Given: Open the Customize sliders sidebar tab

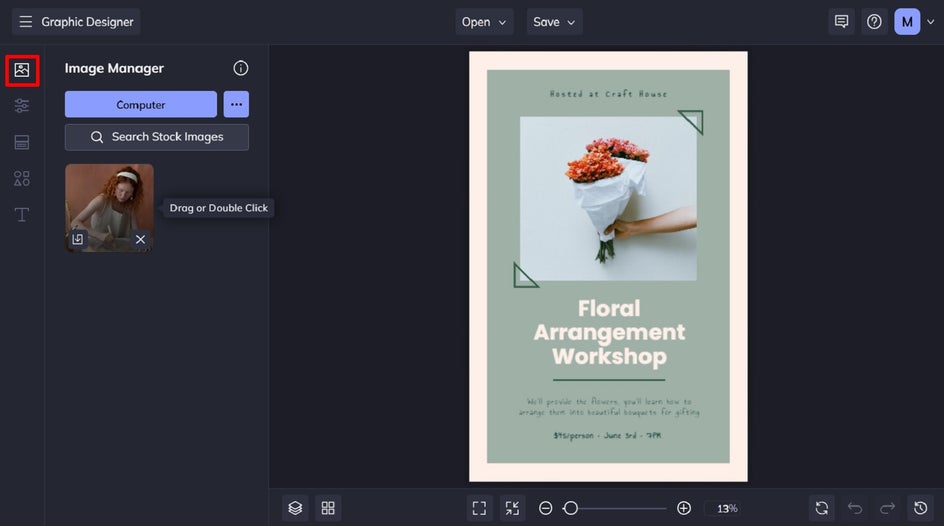Looking at the screenshot, I should point(22,106).
